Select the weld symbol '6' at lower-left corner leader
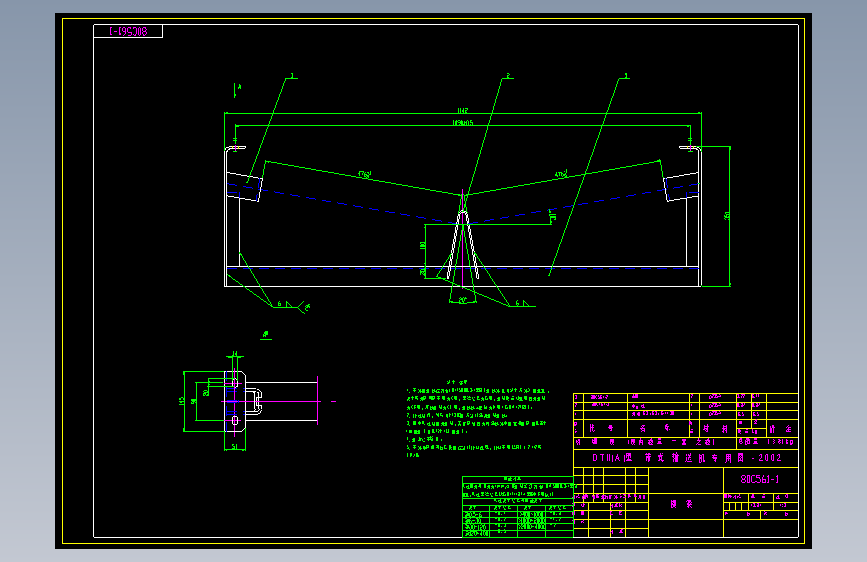The height and width of the screenshot is (562, 867). [x=280, y=304]
